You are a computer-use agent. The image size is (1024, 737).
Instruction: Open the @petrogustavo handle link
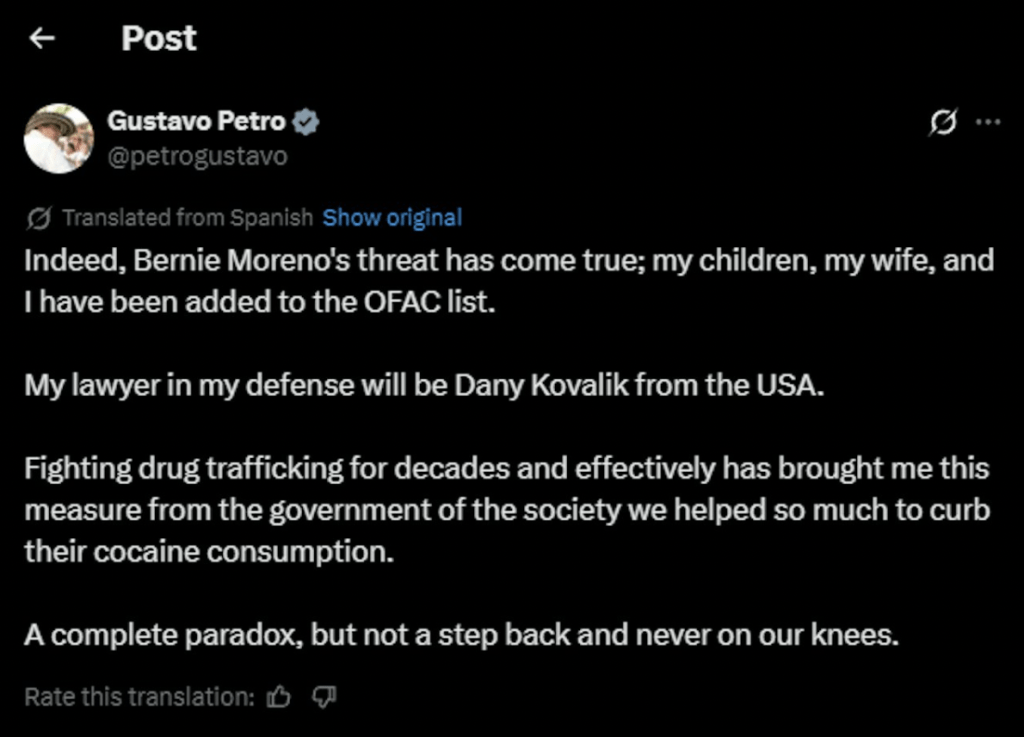pos(197,157)
